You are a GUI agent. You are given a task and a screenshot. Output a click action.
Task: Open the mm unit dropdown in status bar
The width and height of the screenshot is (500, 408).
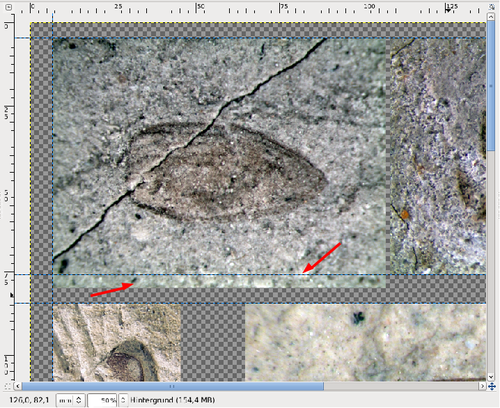70,400
